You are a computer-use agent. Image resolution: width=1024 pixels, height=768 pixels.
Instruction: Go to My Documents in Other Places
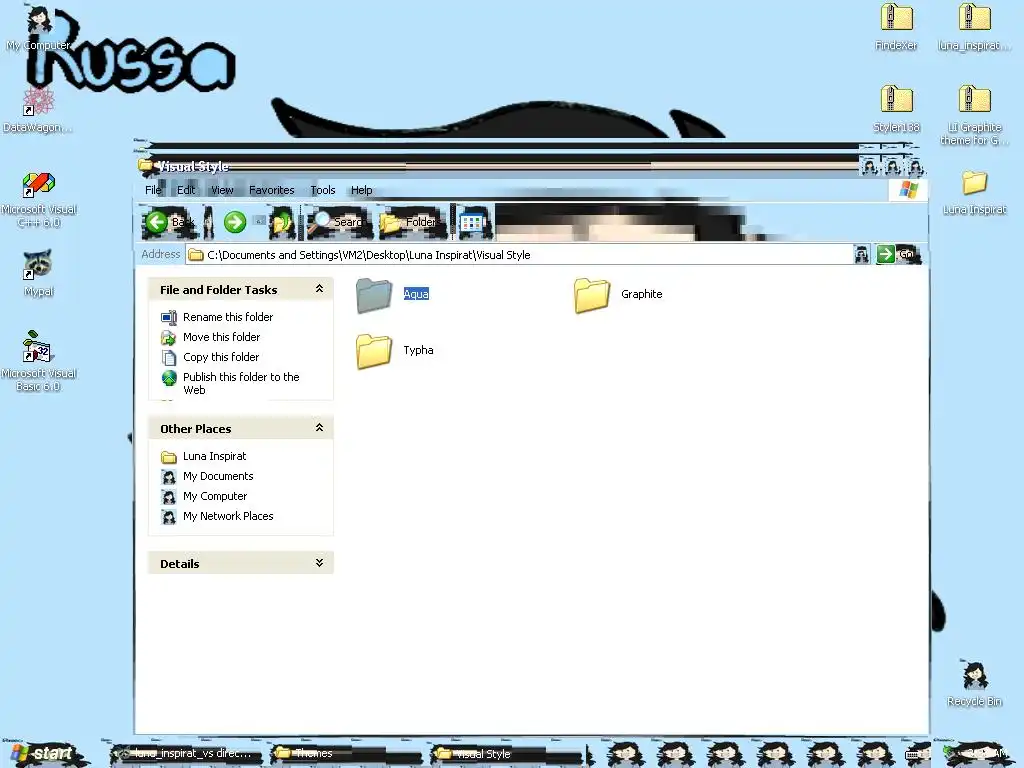point(218,476)
